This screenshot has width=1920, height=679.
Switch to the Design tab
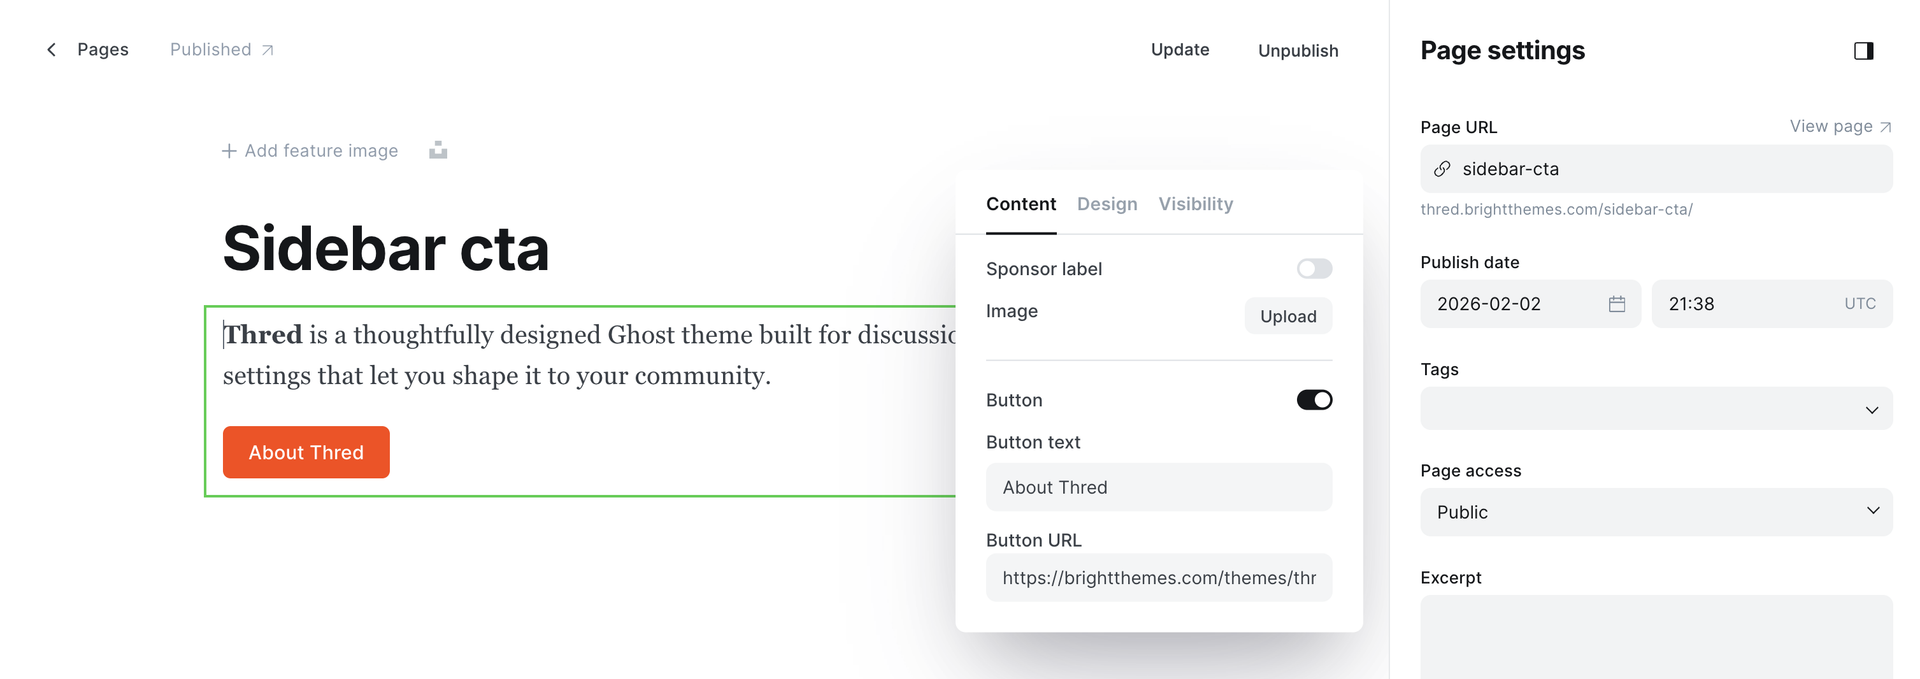click(1107, 204)
